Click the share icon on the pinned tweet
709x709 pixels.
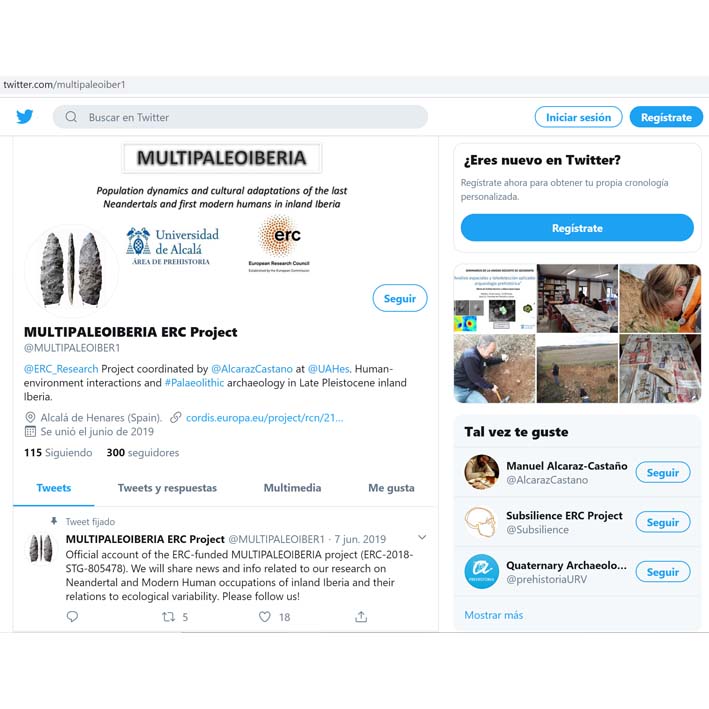click(x=361, y=616)
